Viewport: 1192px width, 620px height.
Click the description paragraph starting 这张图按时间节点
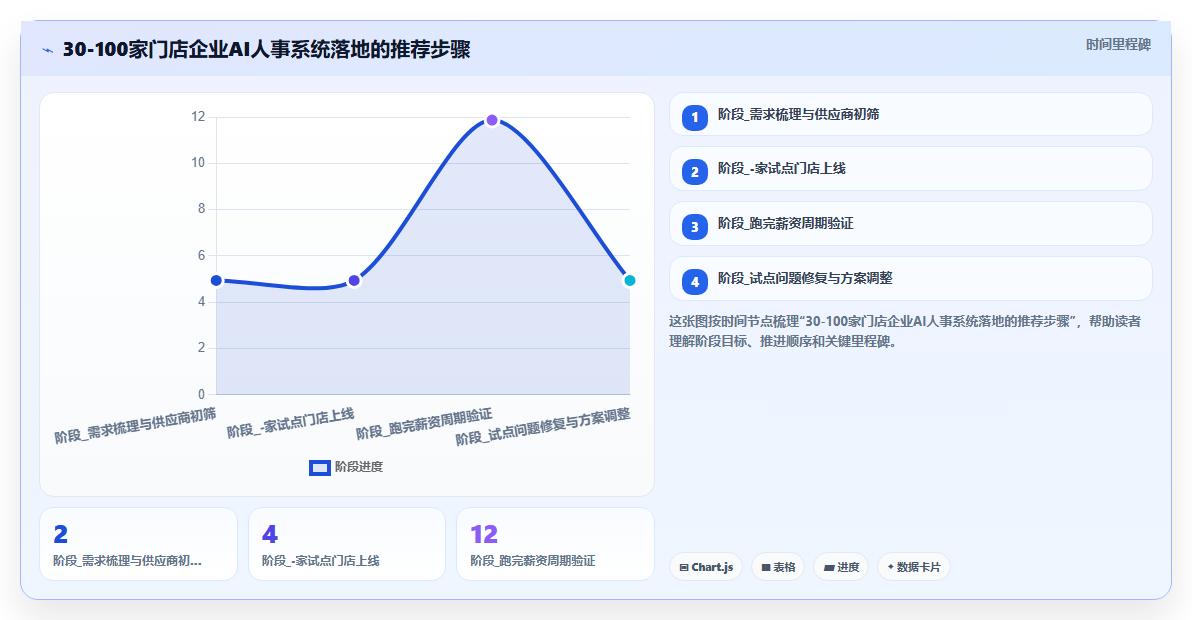905,331
